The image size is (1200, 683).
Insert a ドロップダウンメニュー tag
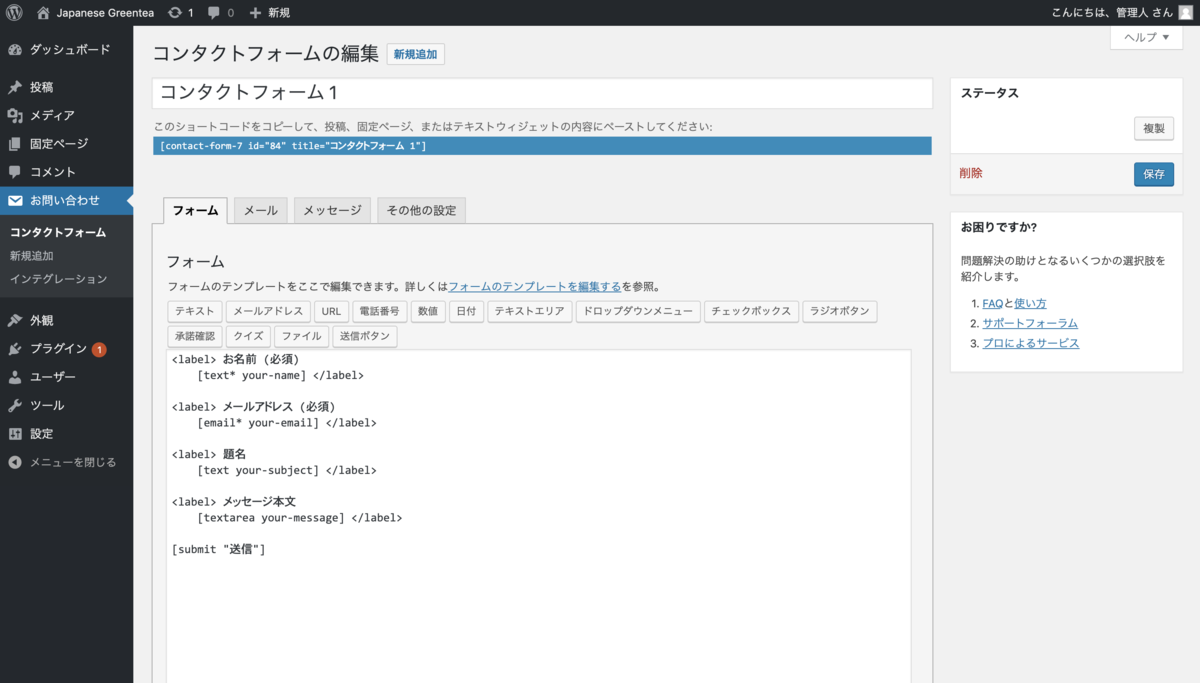coord(638,311)
